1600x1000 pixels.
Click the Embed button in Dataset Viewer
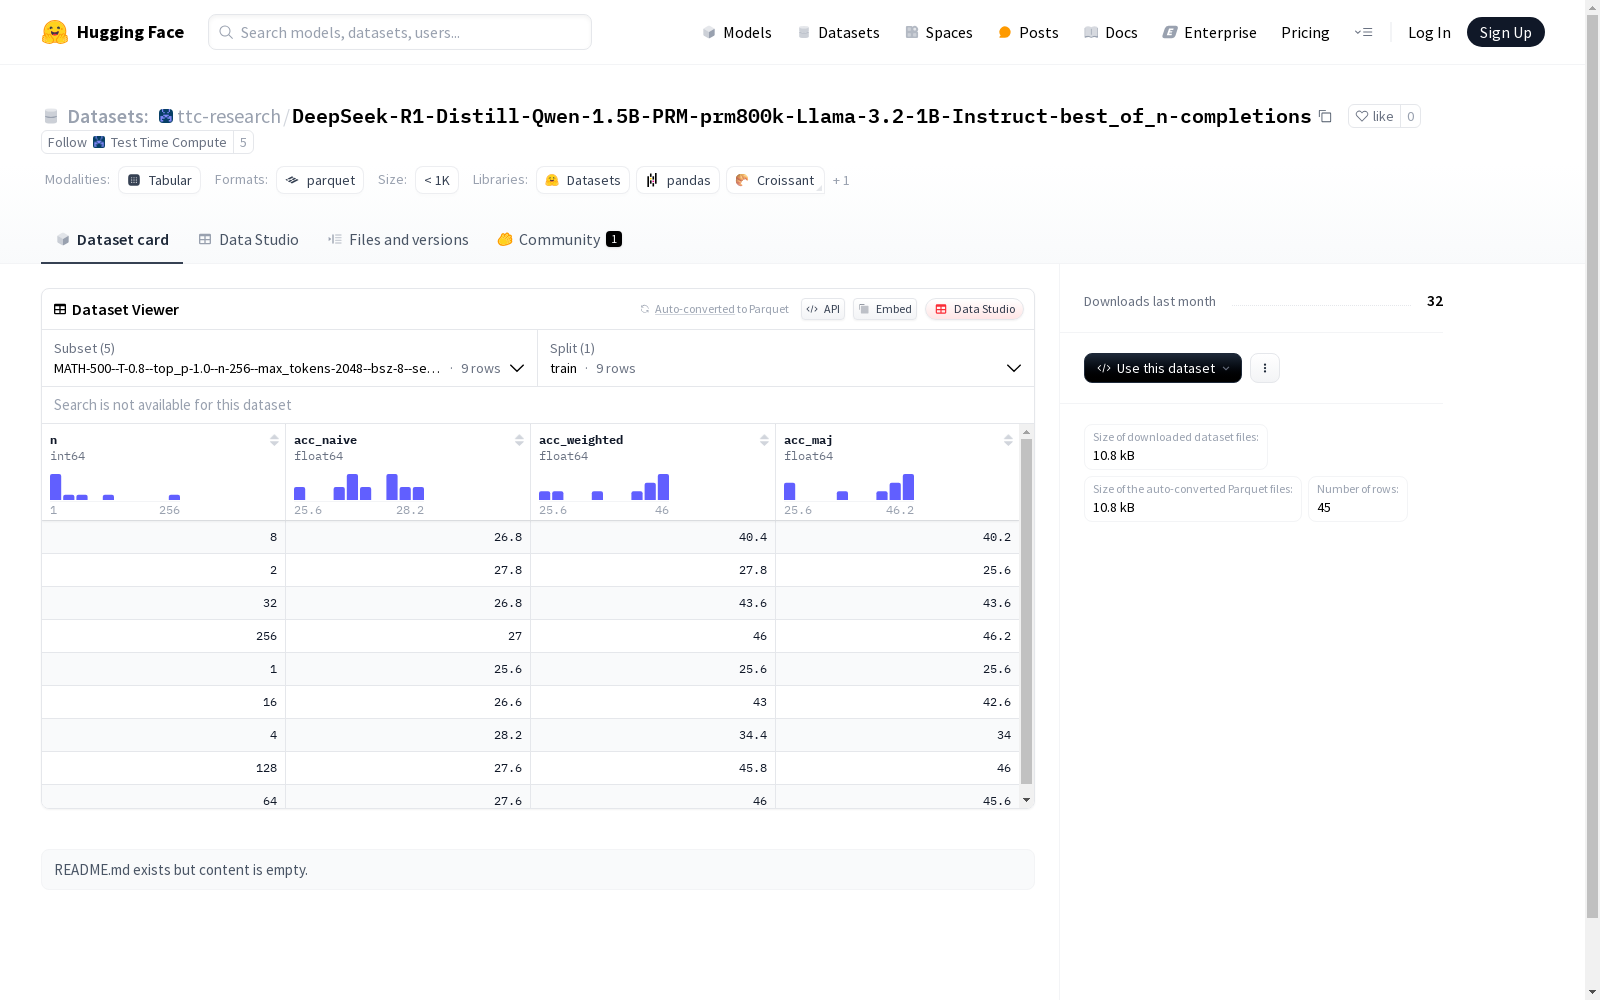885,309
